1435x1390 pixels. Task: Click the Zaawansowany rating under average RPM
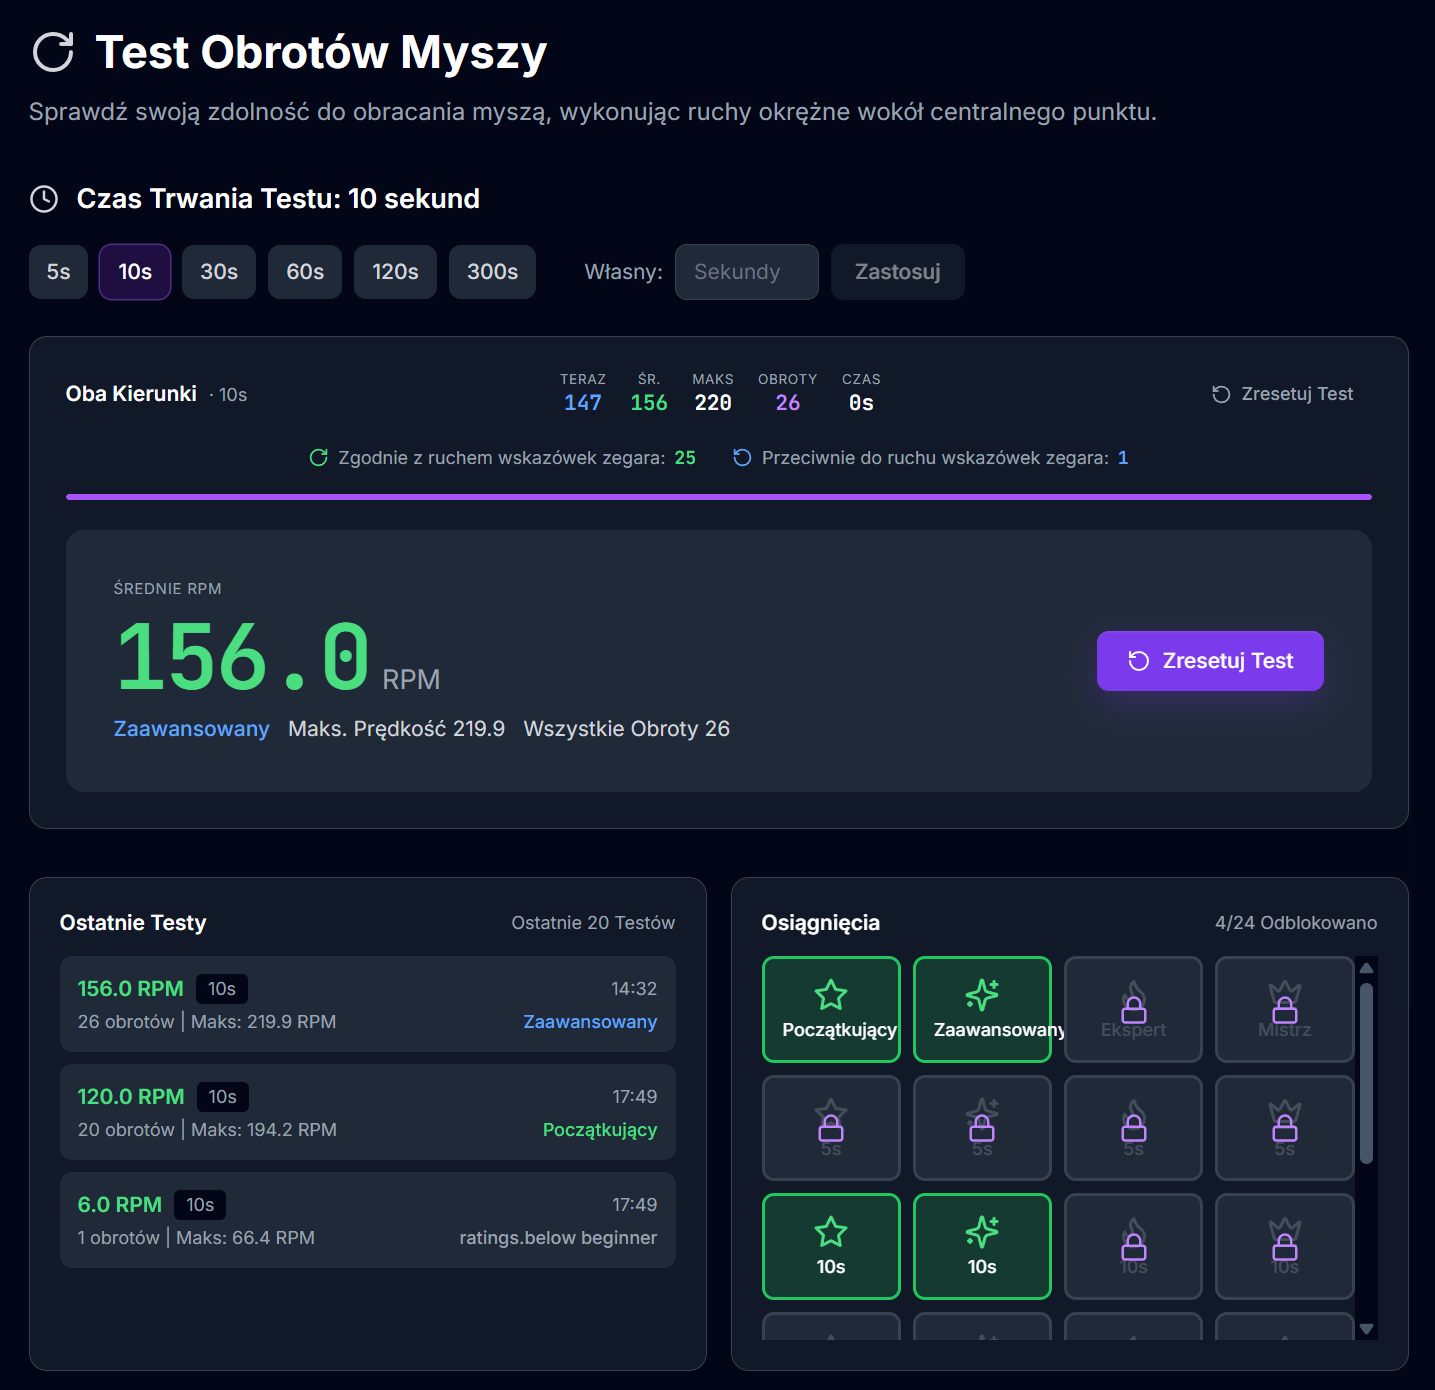coord(191,729)
